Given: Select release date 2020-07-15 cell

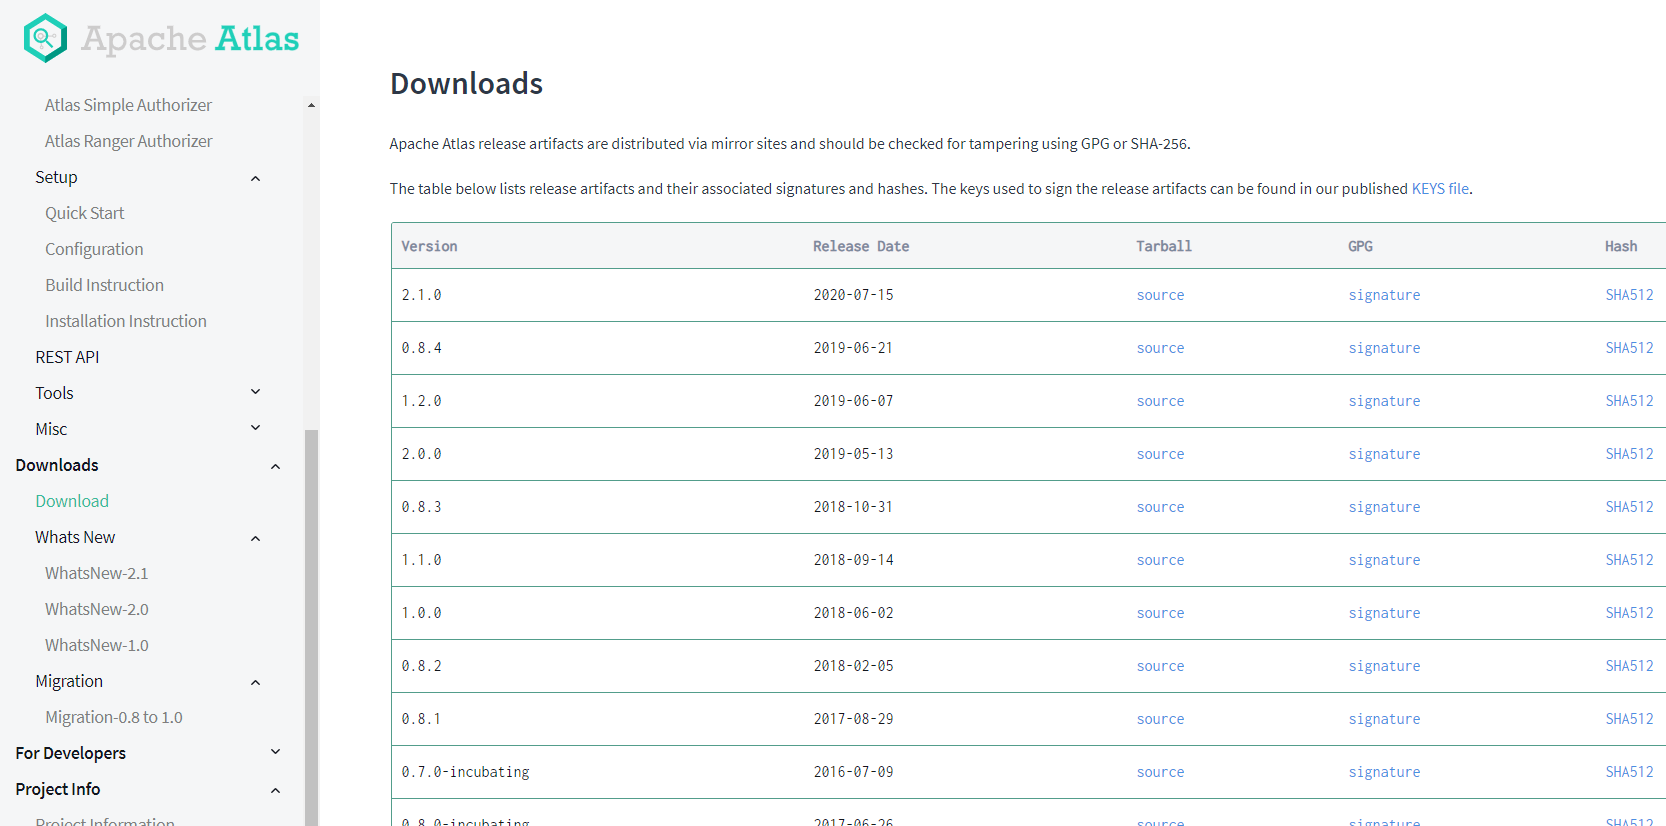Looking at the screenshot, I should 853,295.
